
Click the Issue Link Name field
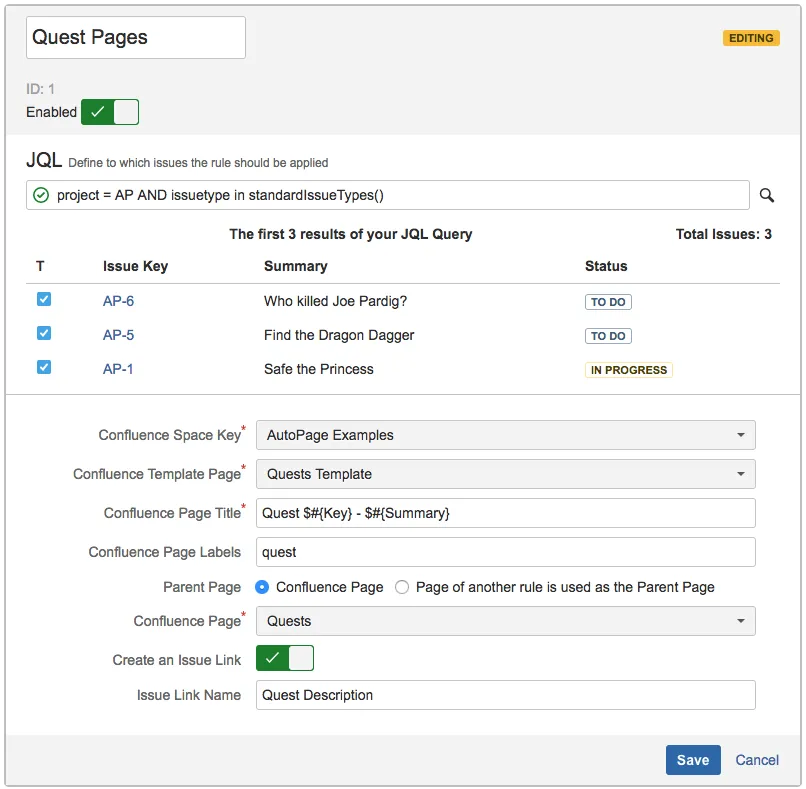pos(505,695)
